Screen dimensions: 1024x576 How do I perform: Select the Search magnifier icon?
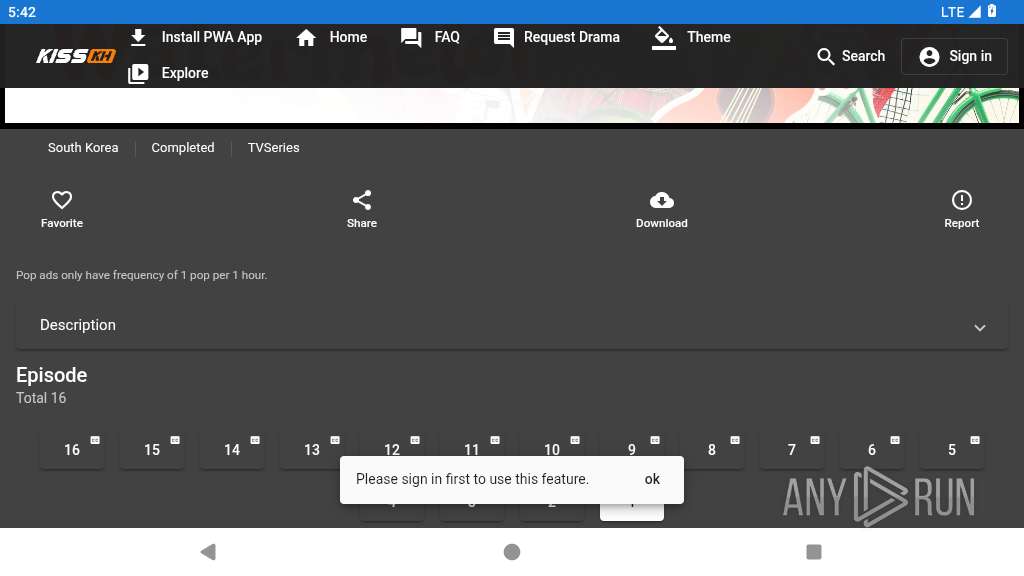pyautogui.click(x=825, y=57)
